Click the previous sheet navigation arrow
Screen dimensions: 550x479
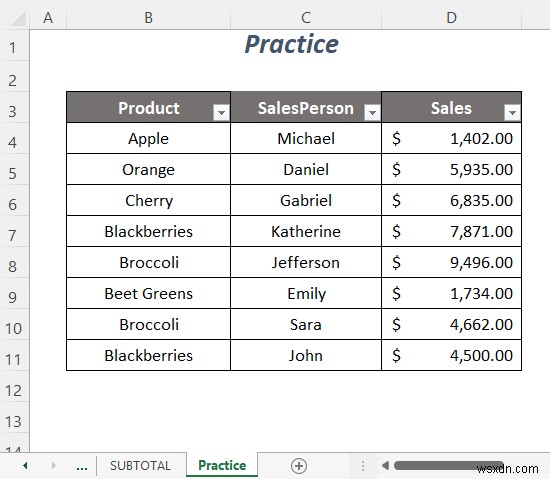pyautogui.click(x=25, y=465)
